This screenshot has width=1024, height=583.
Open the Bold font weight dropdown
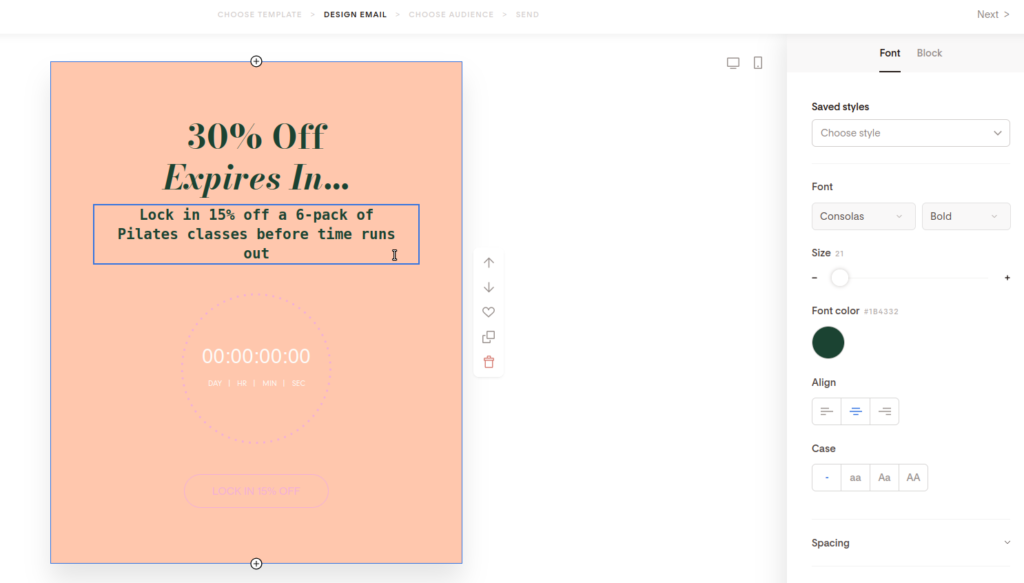coord(966,217)
